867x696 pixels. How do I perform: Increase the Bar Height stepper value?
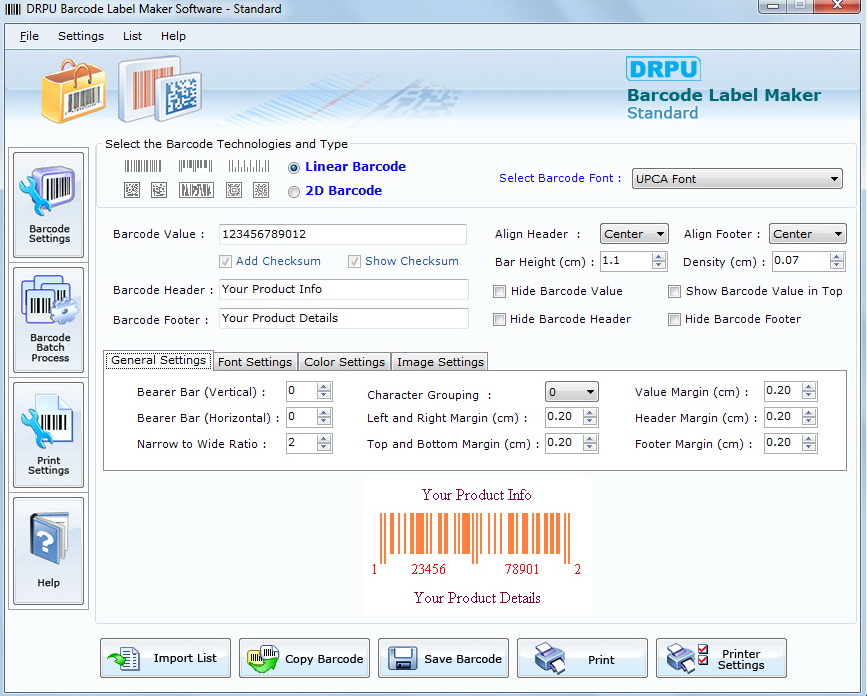pos(659,257)
